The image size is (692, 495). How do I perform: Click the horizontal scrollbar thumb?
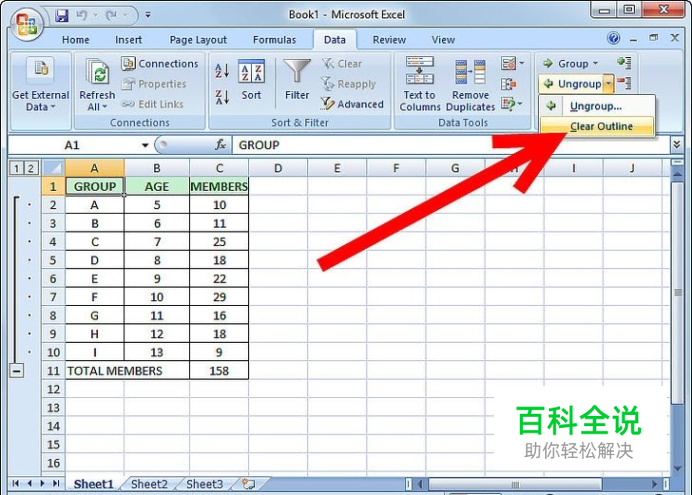click(x=515, y=484)
